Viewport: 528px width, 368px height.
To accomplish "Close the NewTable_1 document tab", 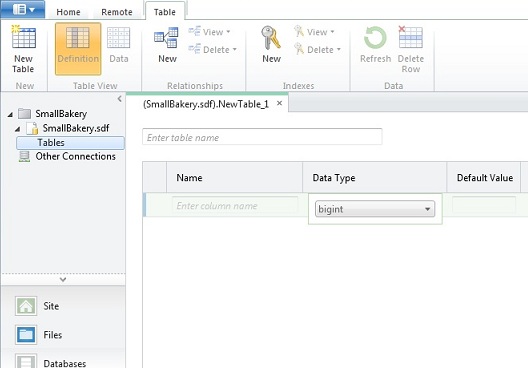I will tap(279, 103).
